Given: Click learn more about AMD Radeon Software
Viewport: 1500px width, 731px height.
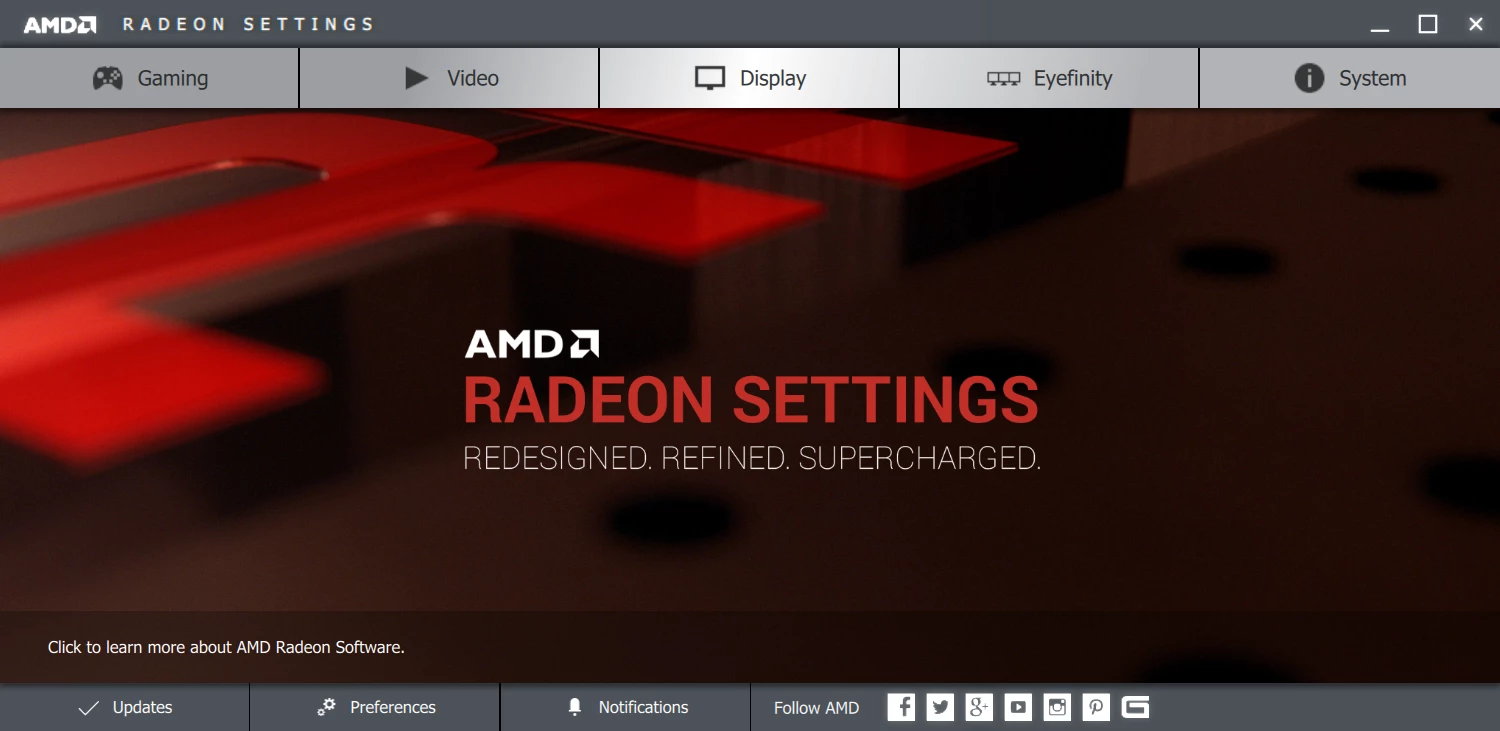Looking at the screenshot, I should [x=226, y=647].
